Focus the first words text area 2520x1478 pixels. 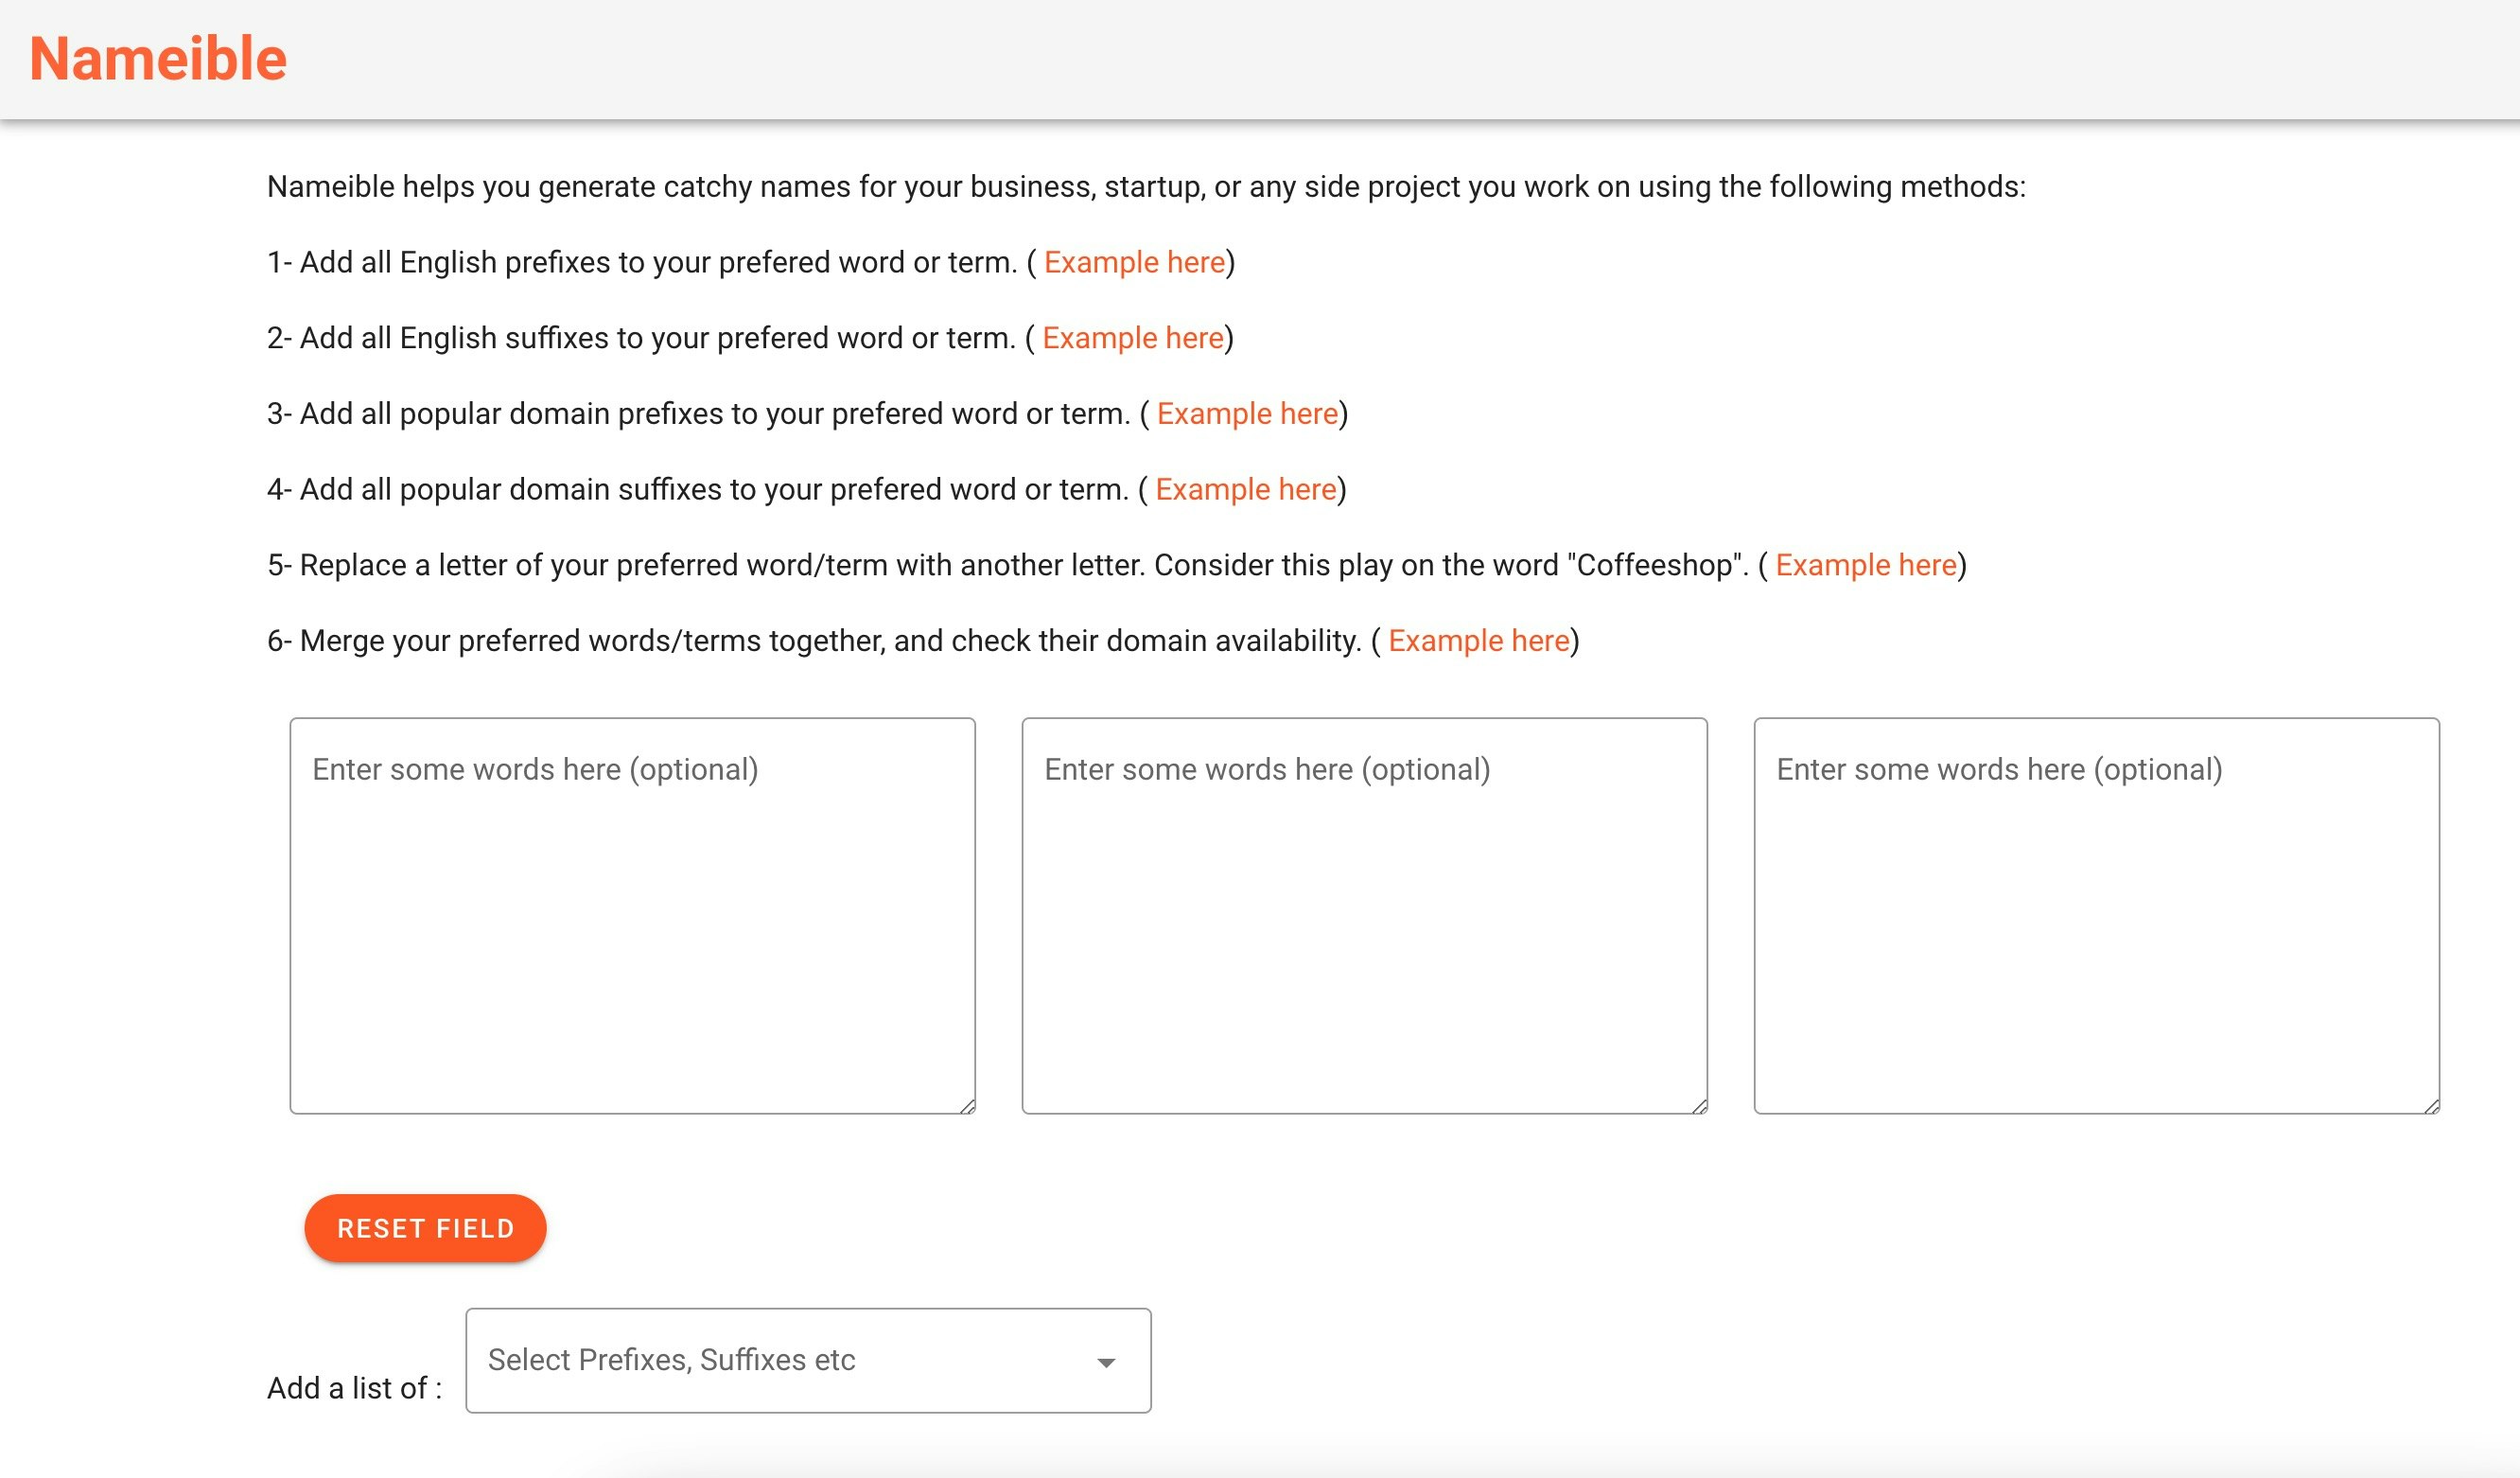coord(632,915)
